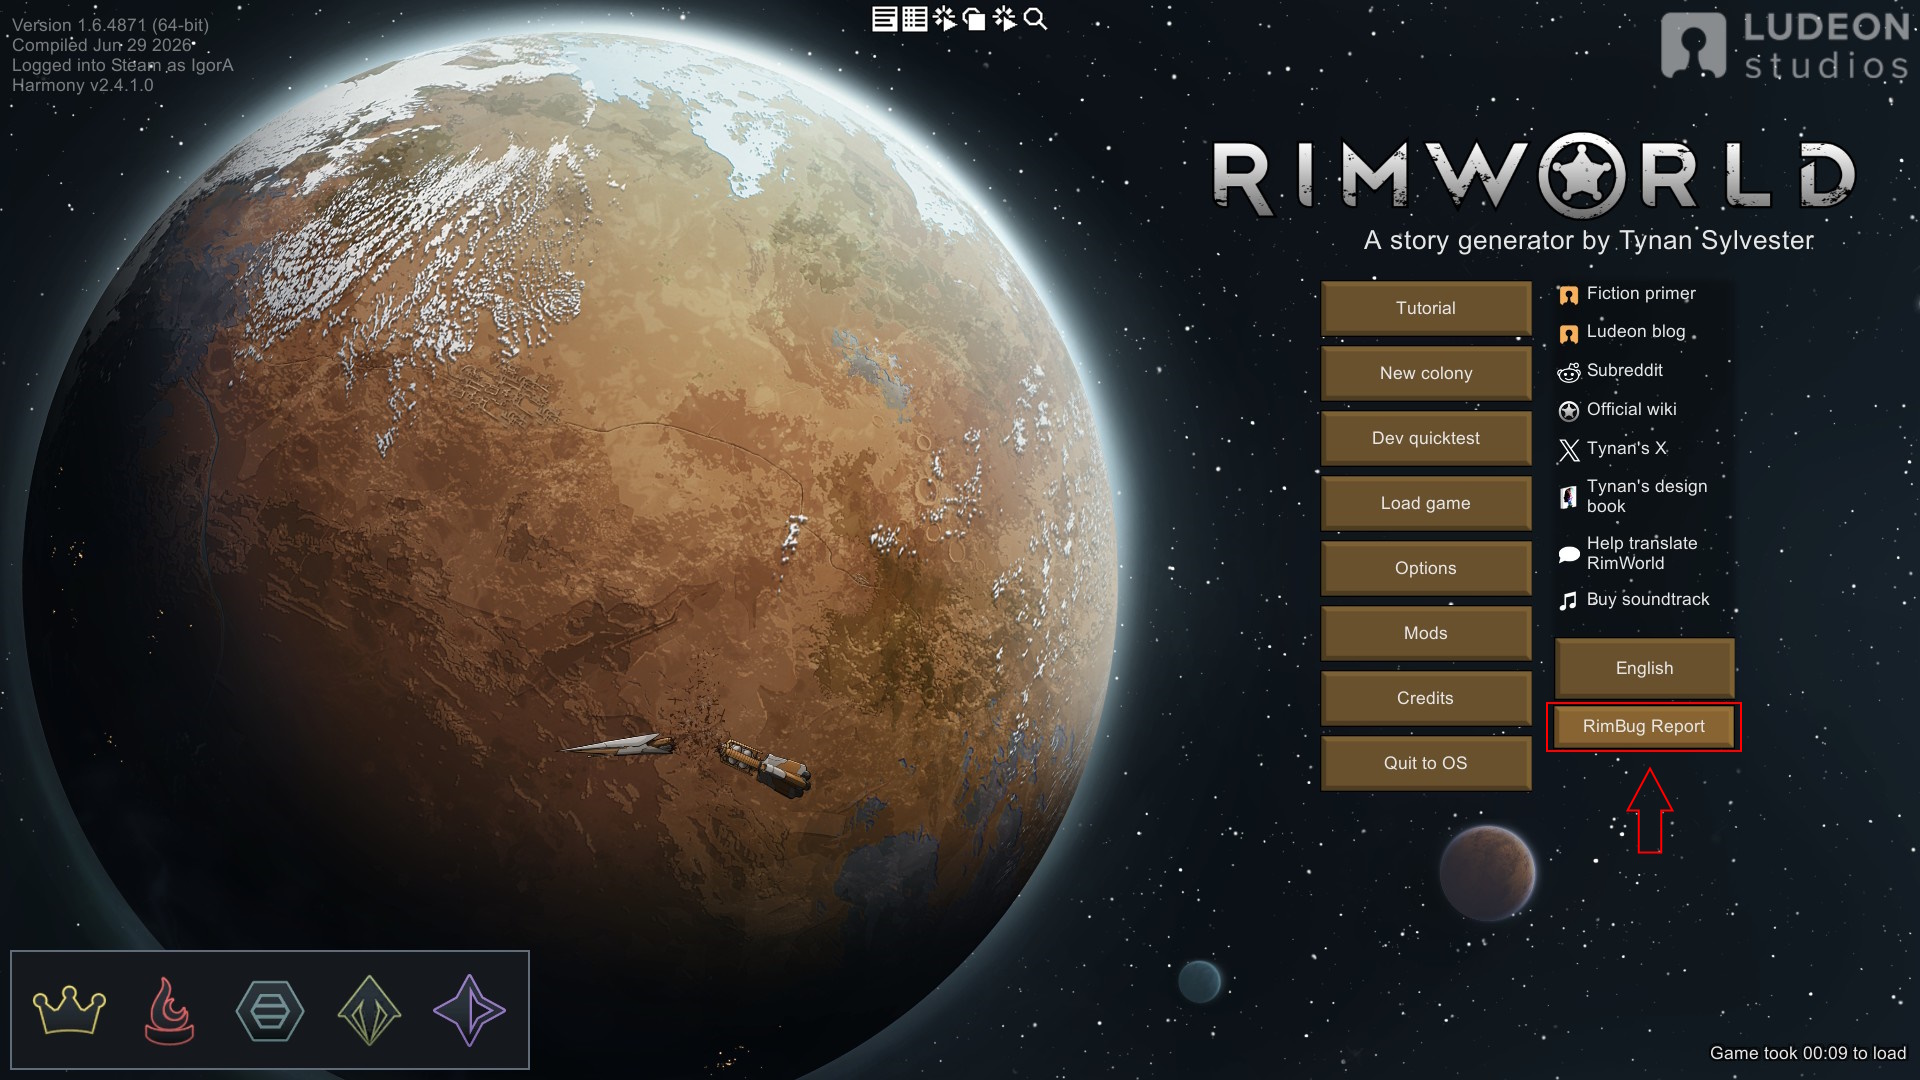Click the "Harmony v2.4.1.0" text

tap(83, 85)
